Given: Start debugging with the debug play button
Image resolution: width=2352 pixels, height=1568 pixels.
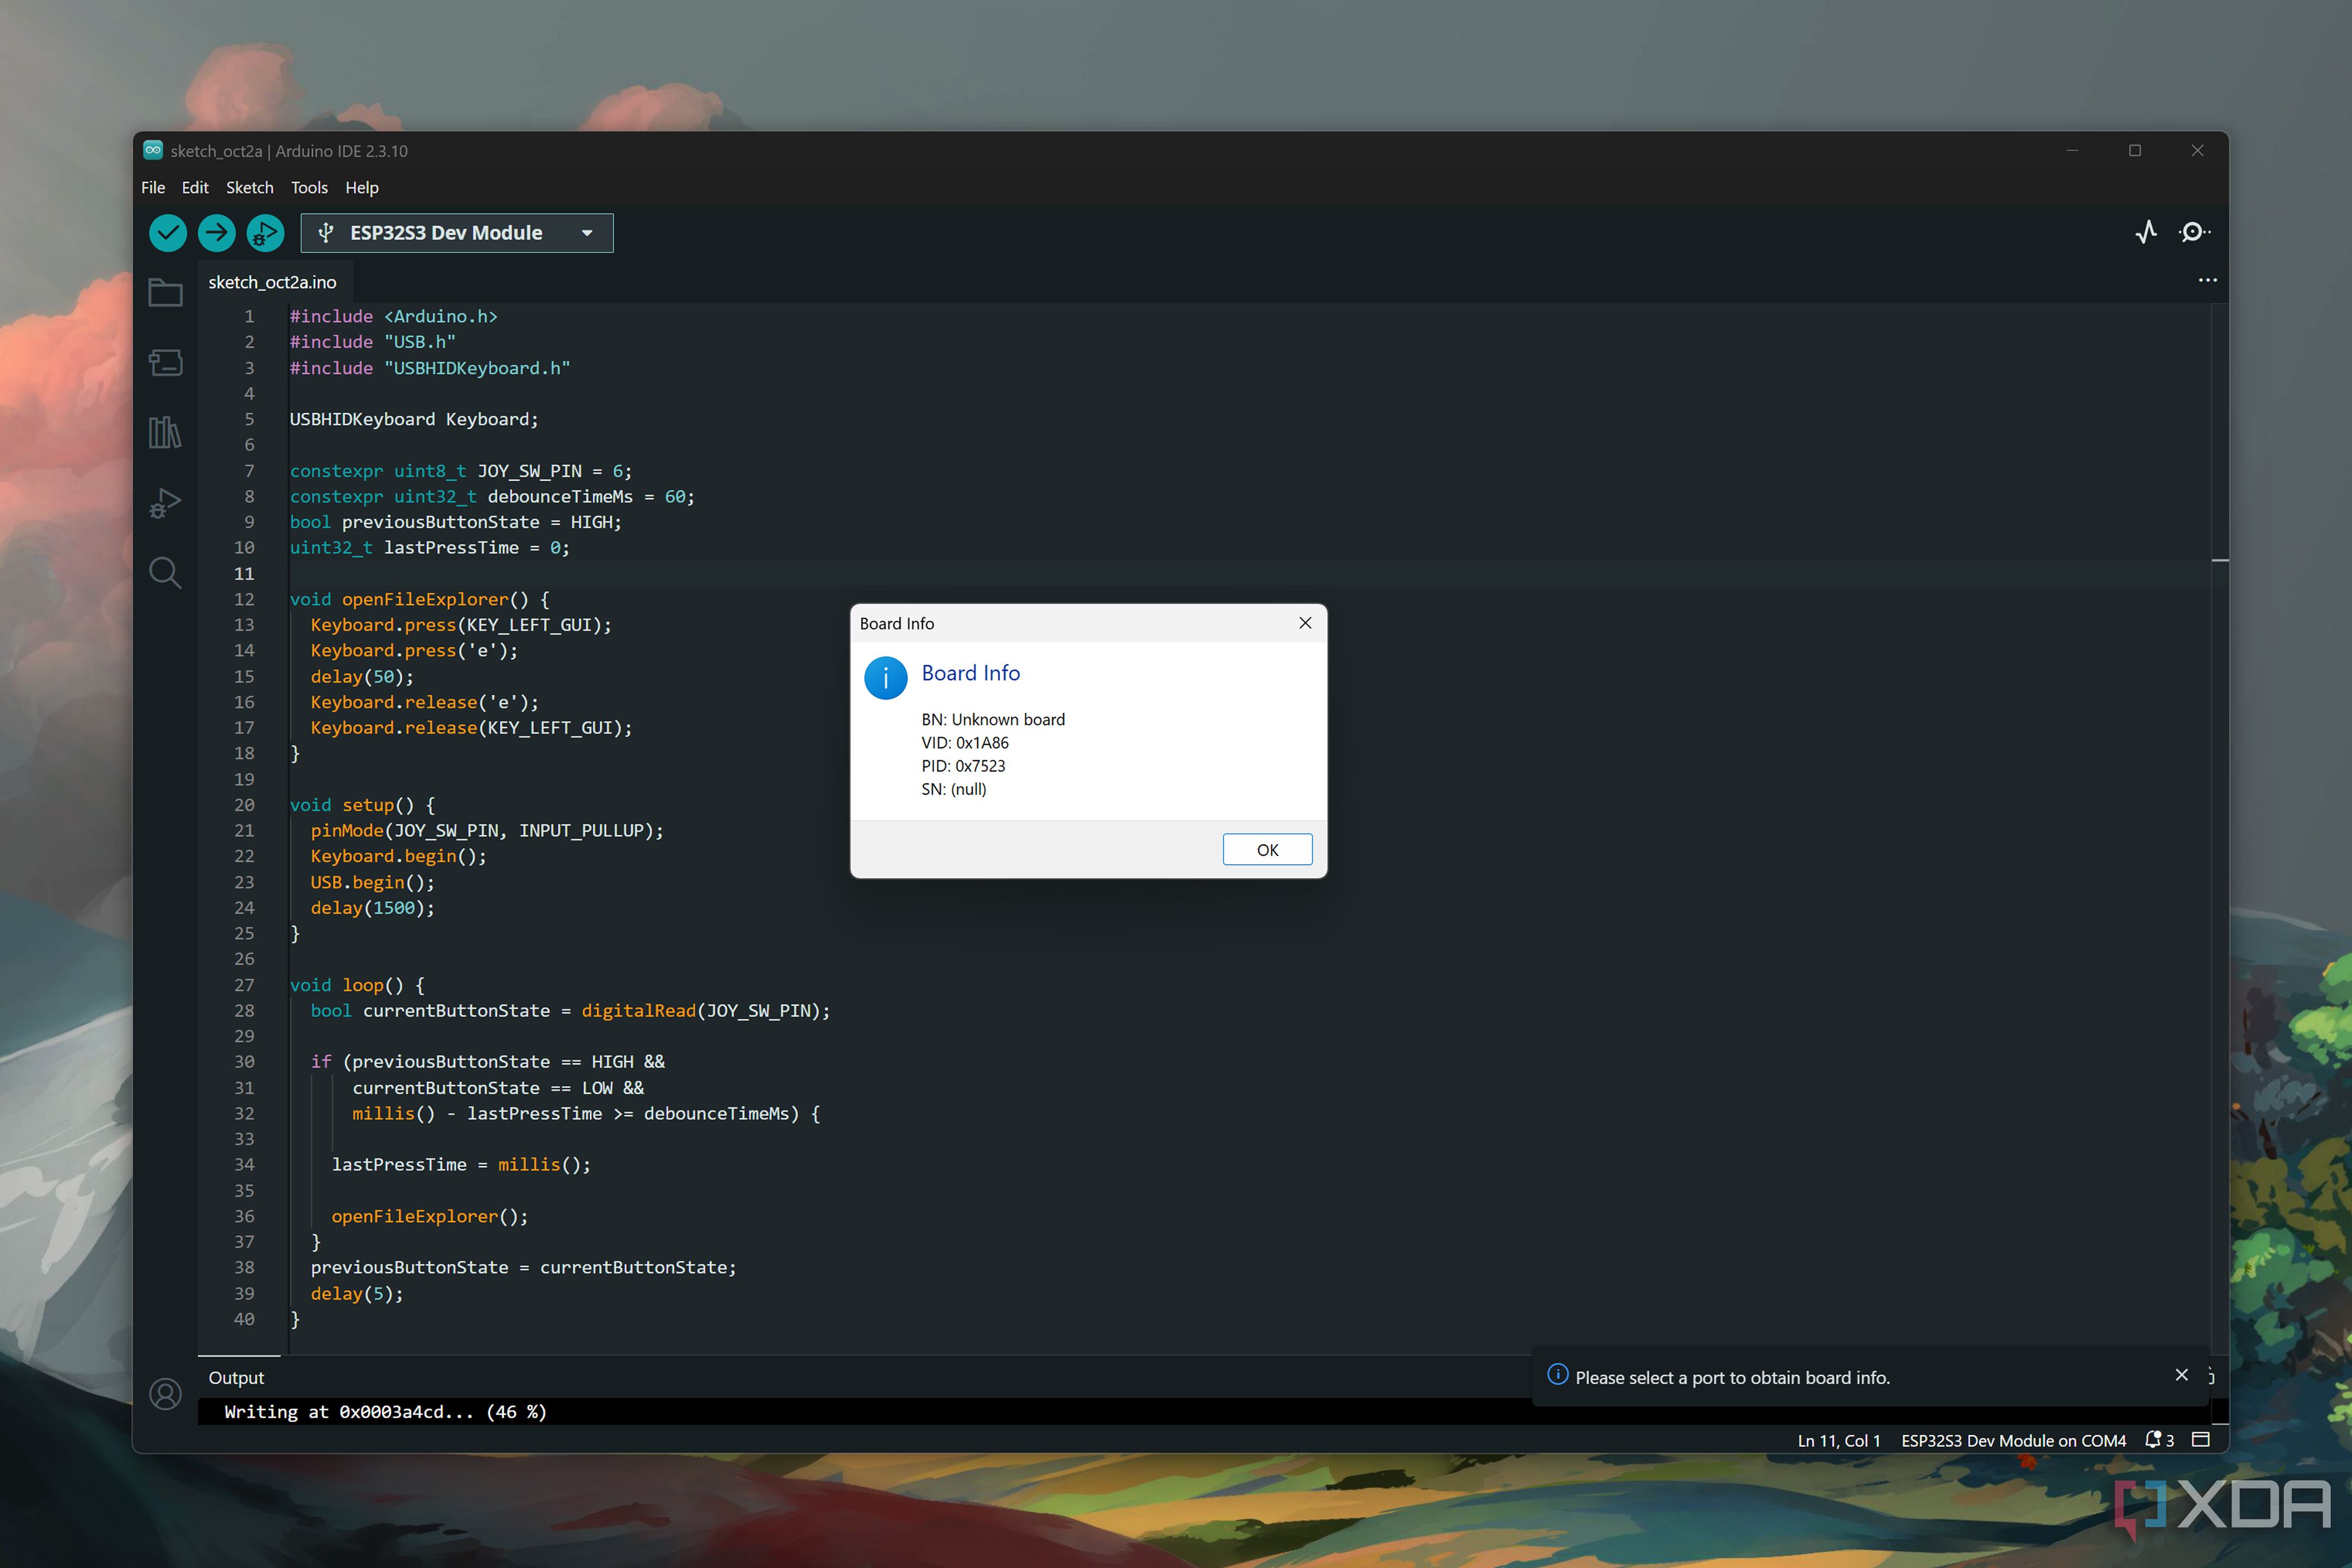Looking at the screenshot, I should tap(265, 233).
